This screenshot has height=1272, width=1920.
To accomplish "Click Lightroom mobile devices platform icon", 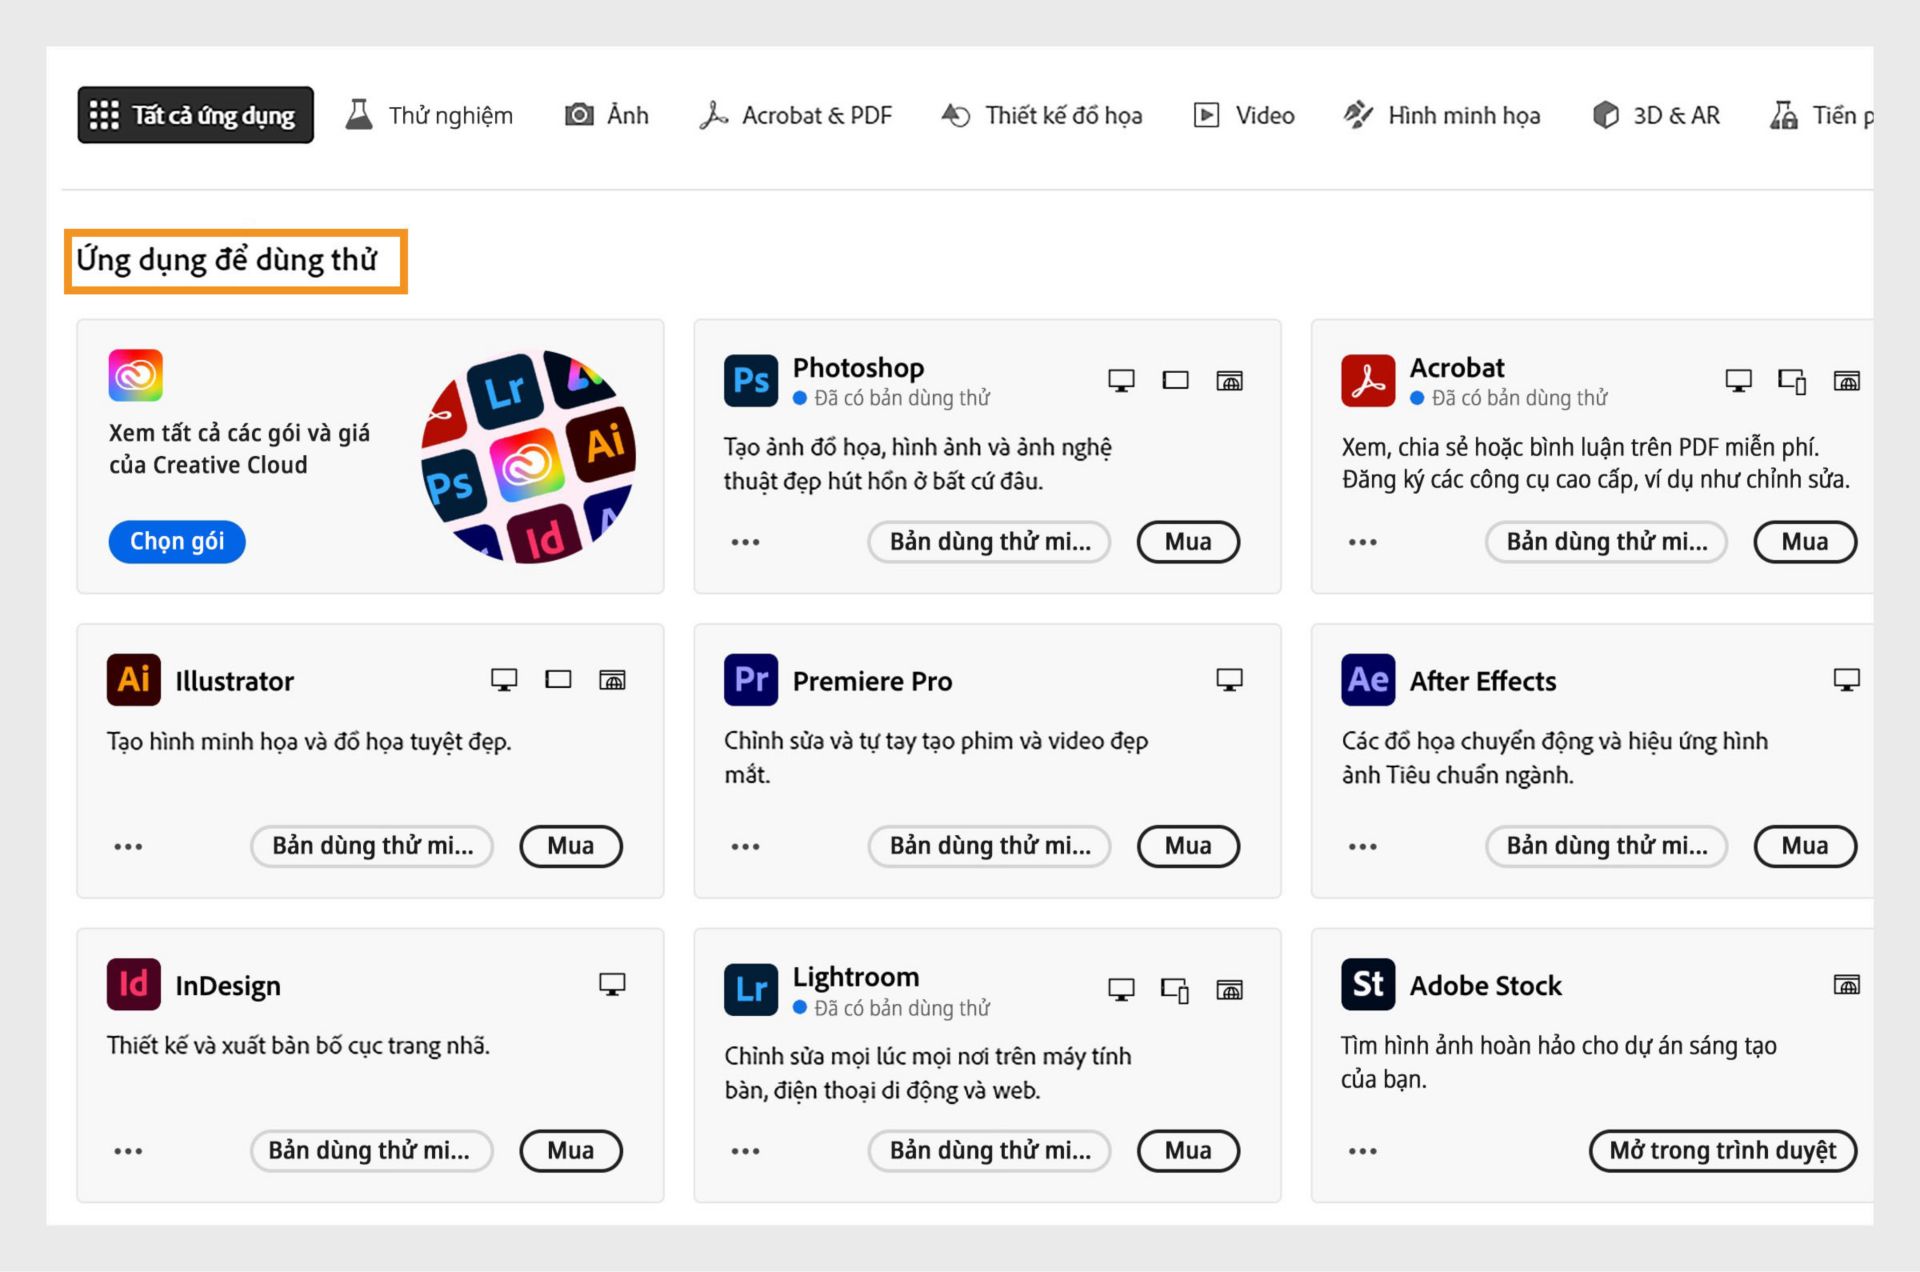I will tap(1175, 990).
